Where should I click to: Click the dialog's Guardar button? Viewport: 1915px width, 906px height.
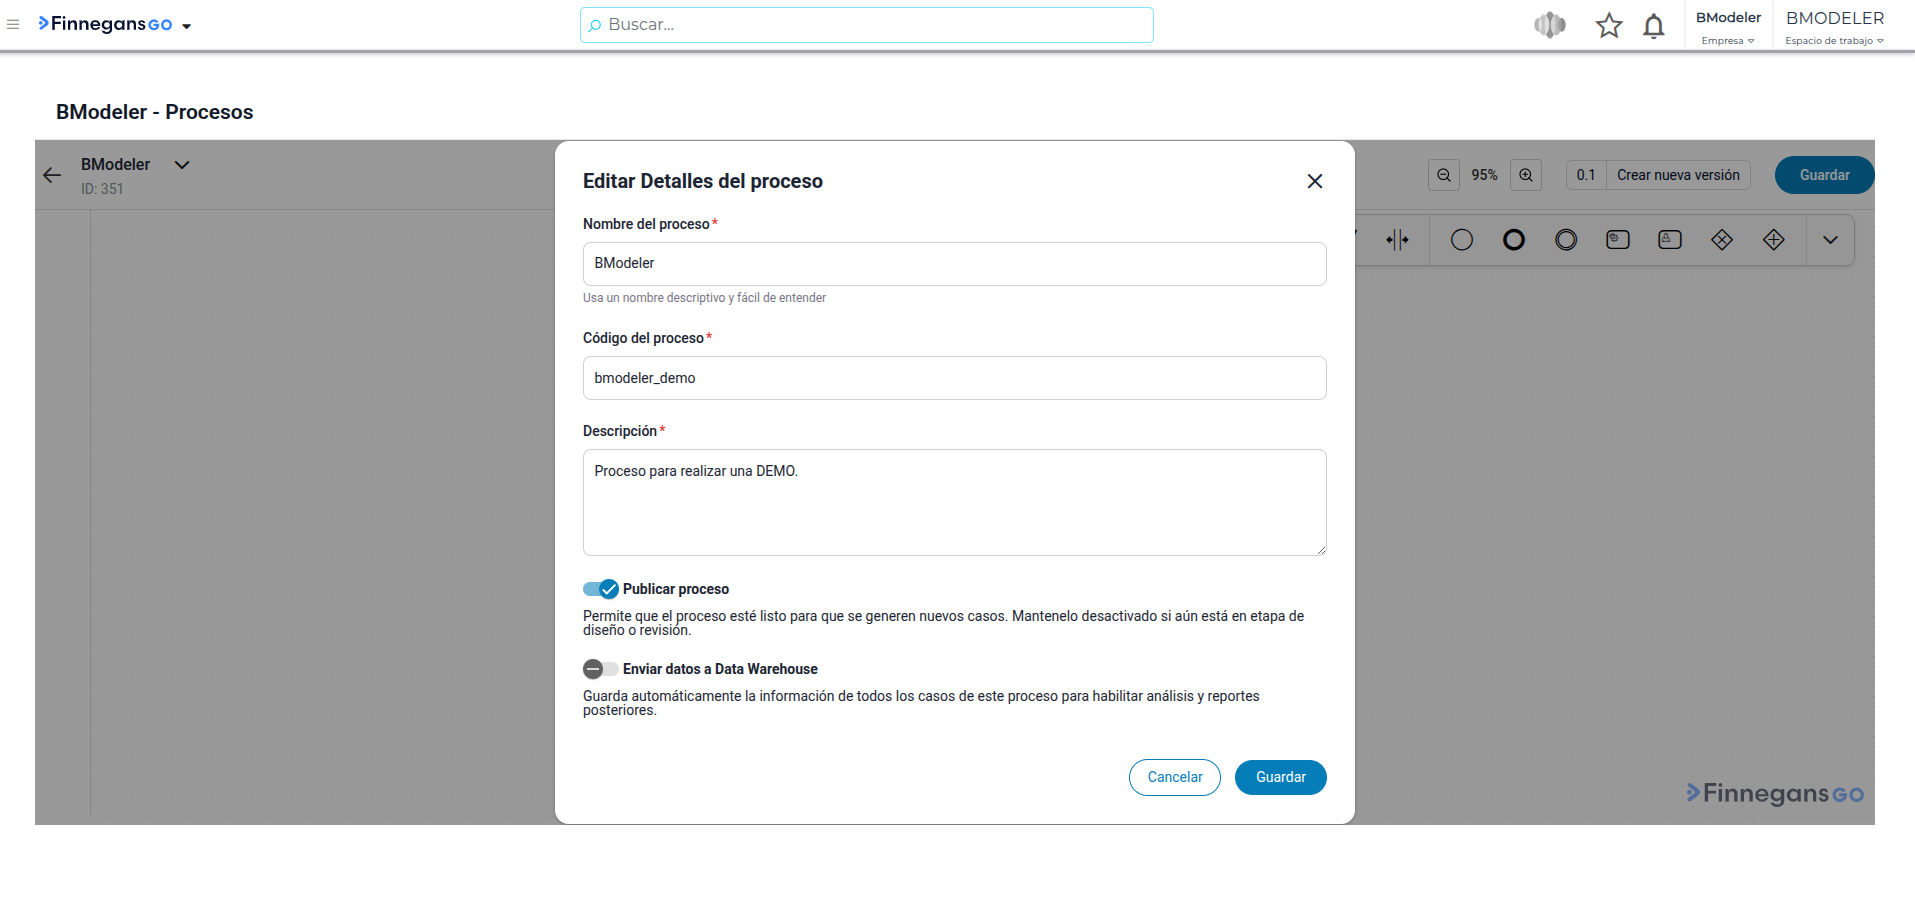pos(1281,778)
